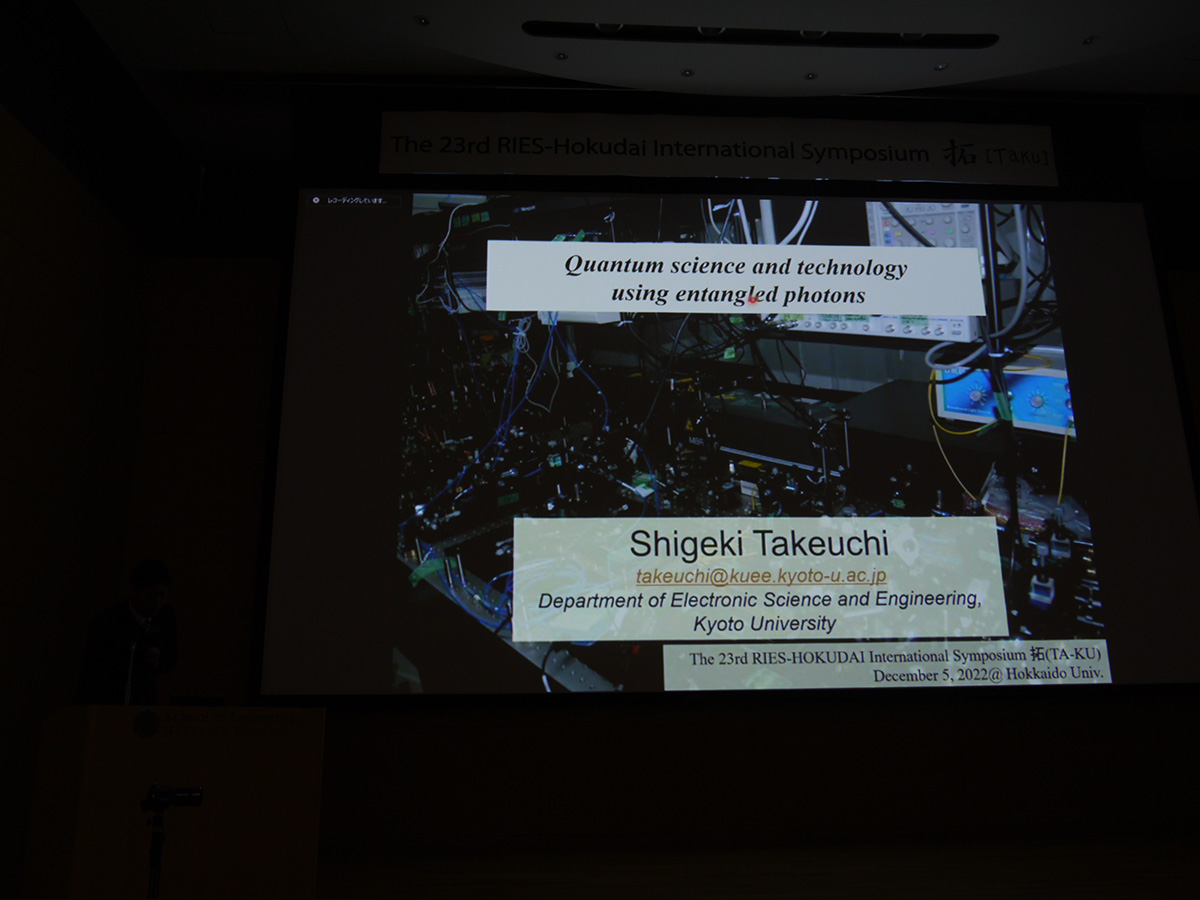Select the "December 5, 2022@ Hokkaido Univ." line

tap(988, 675)
